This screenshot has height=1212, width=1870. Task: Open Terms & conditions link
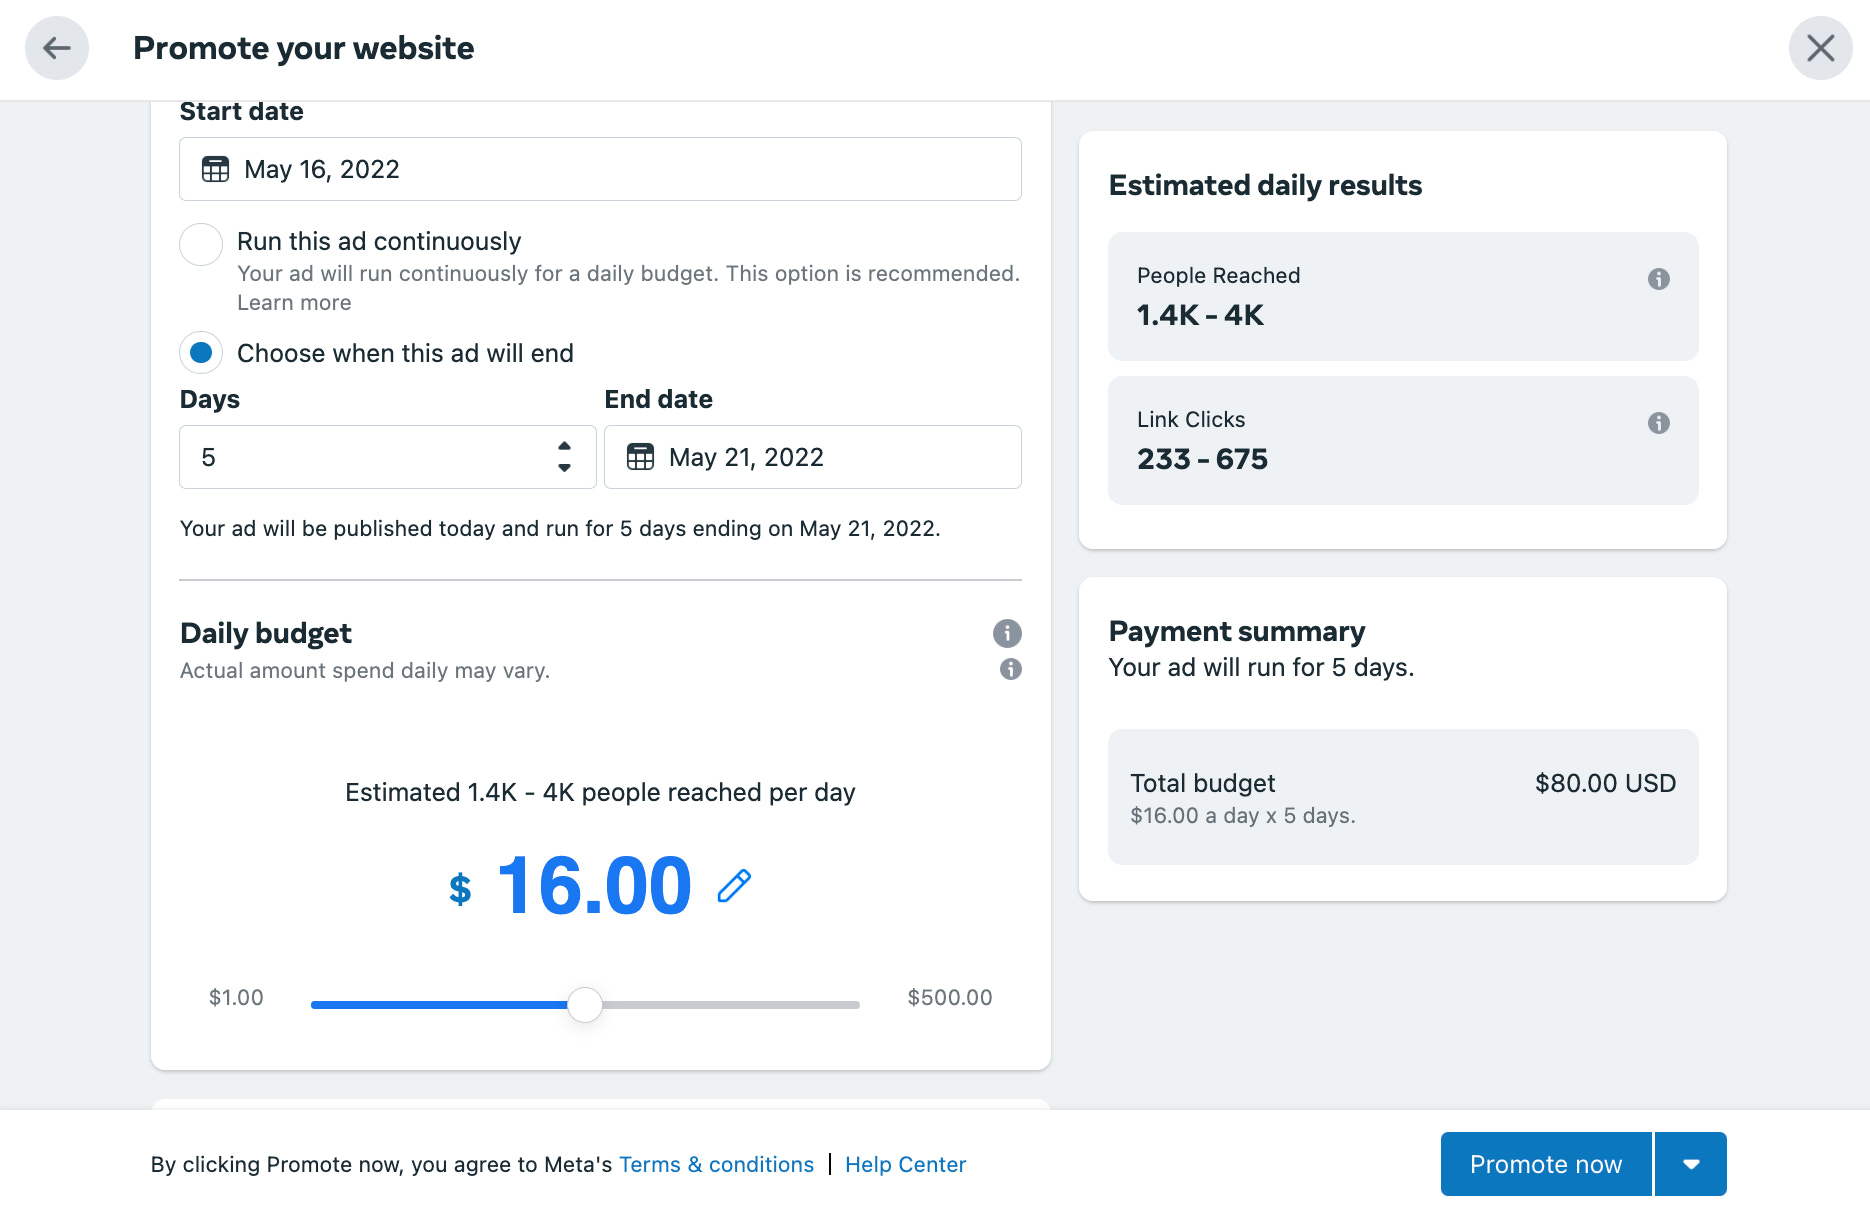pyautogui.click(x=716, y=1164)
